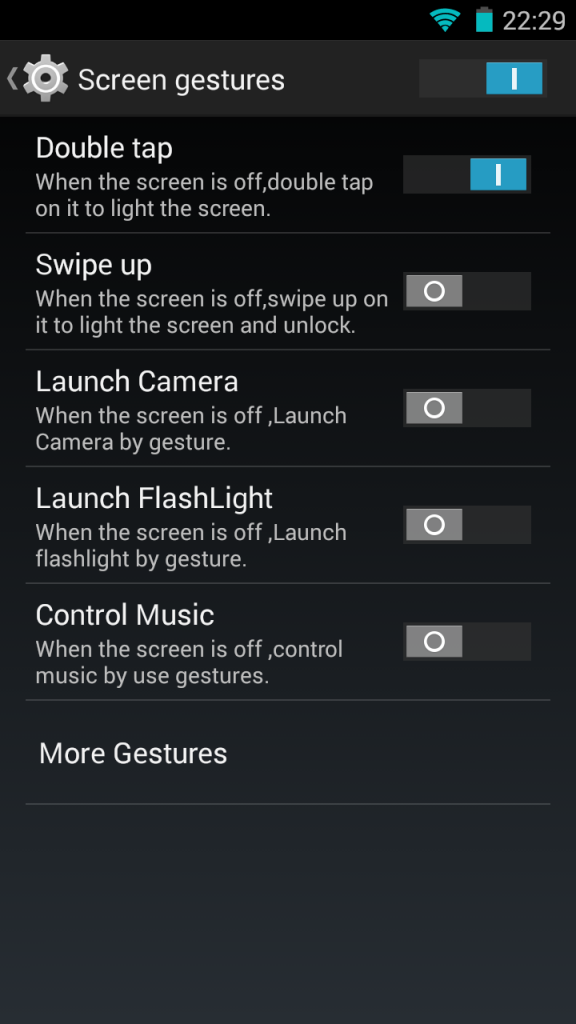Tap the Wi-Fi status icon
The image size is (576, 1024).
[x=445, y=20]
